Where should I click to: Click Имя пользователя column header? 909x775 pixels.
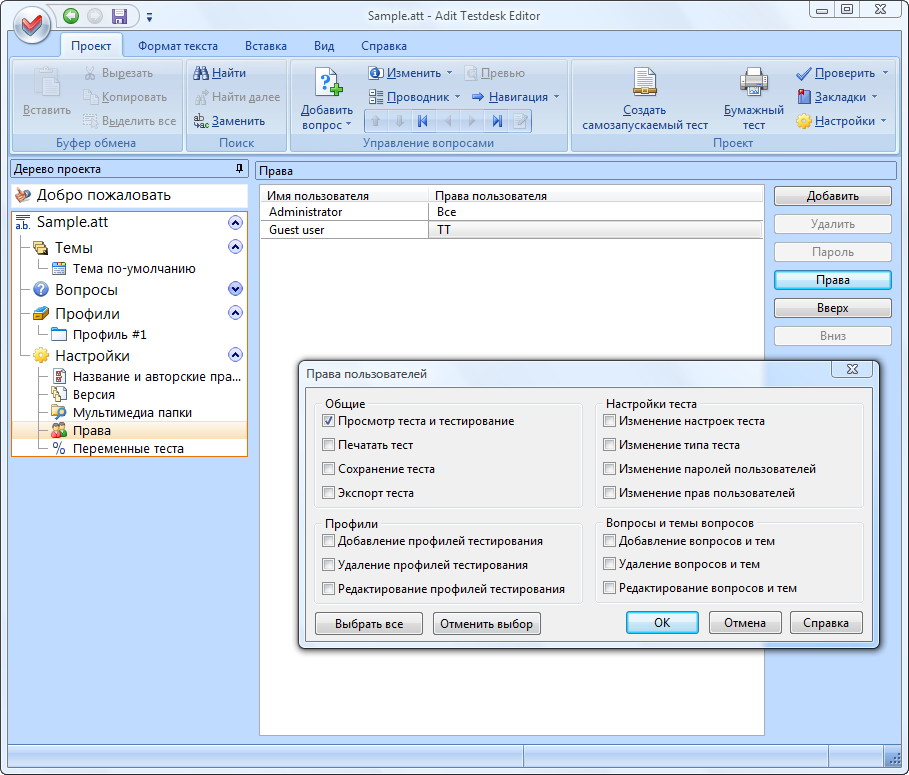(x=344, y=196)
